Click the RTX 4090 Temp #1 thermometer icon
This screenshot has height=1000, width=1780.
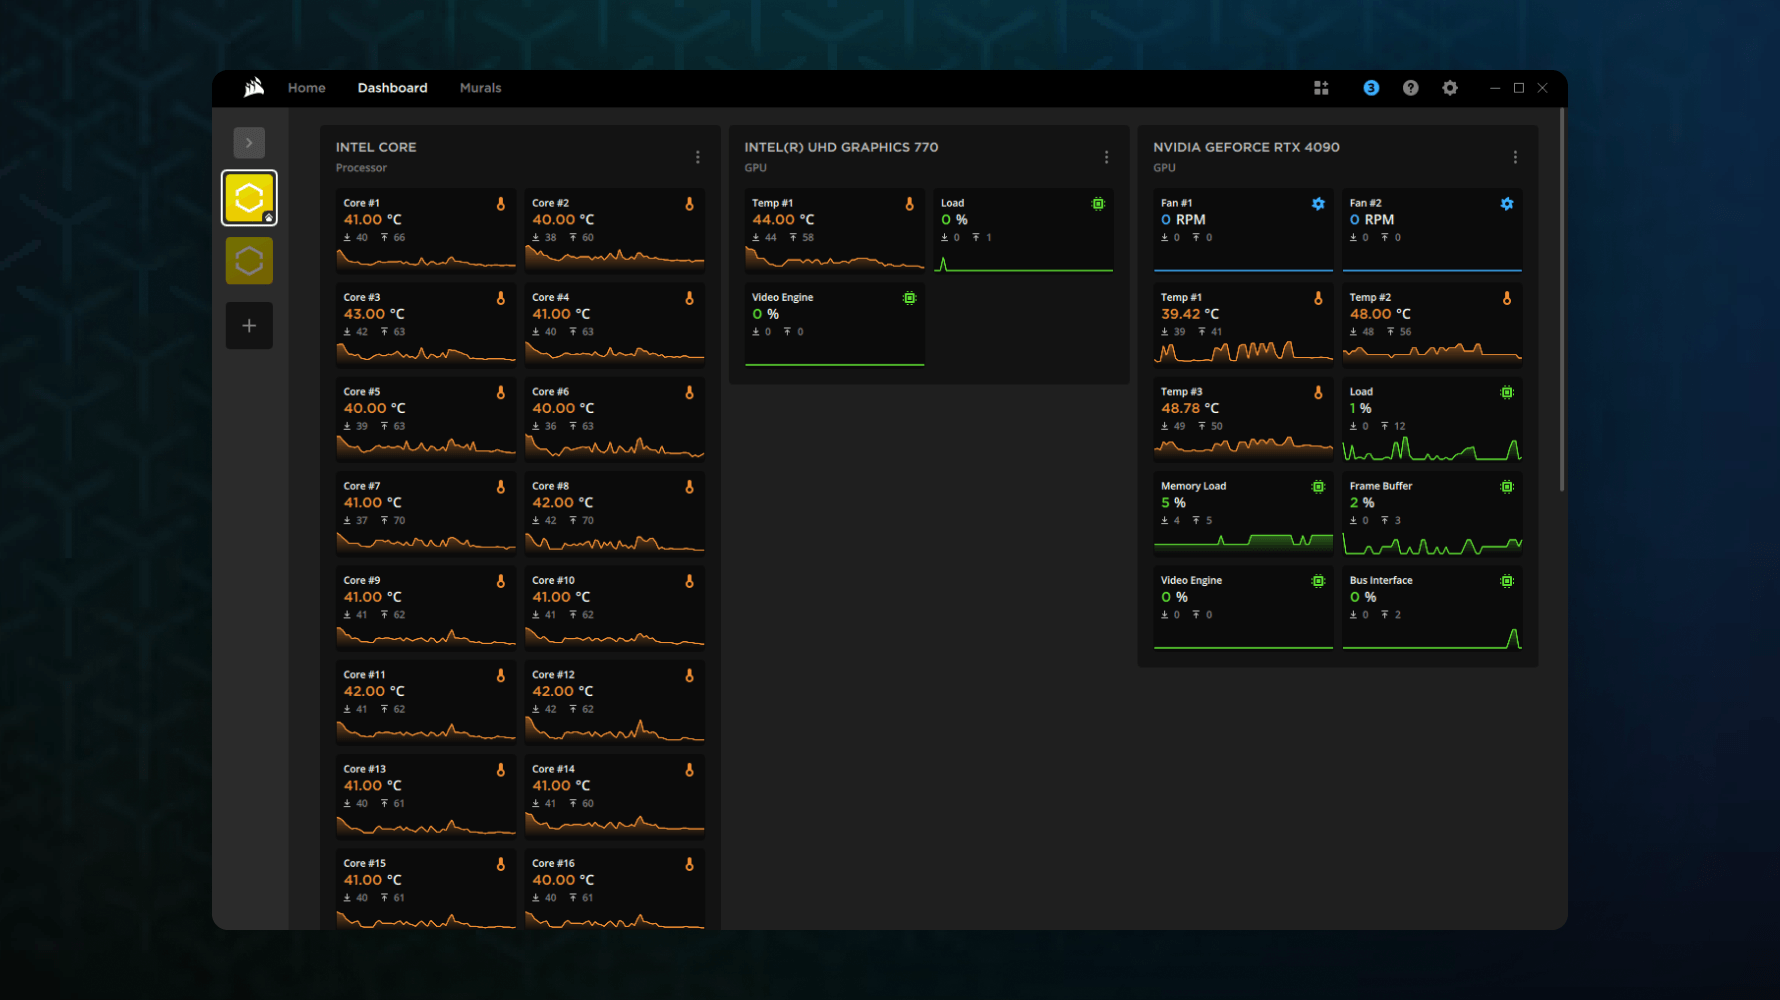[1318, 298]
